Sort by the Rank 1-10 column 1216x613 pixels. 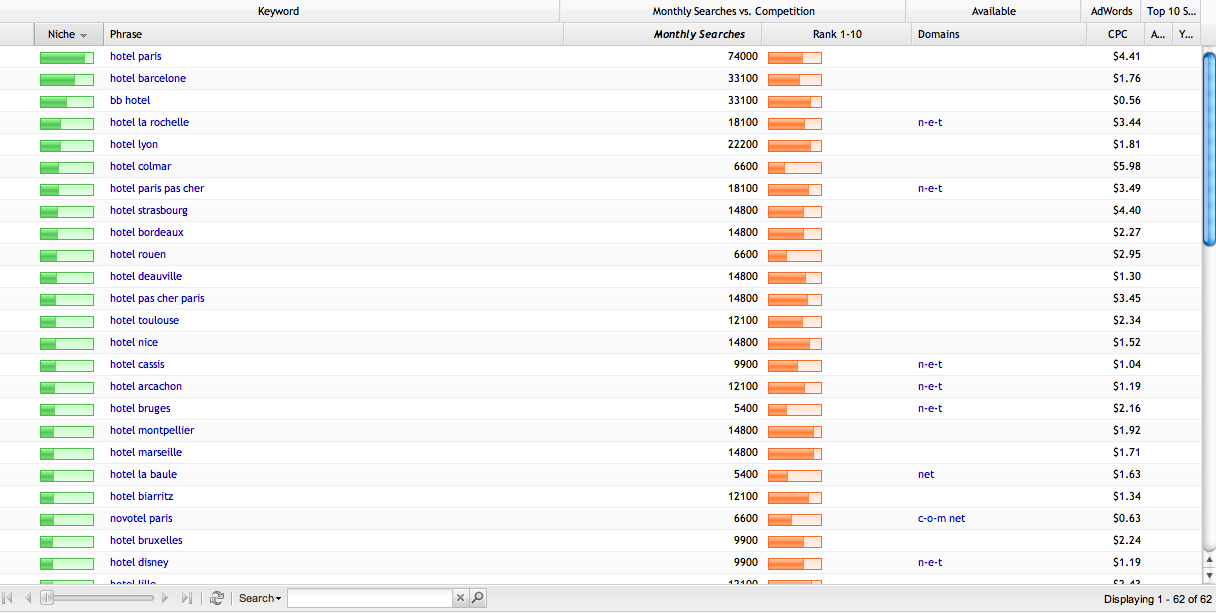click(837, 34)
